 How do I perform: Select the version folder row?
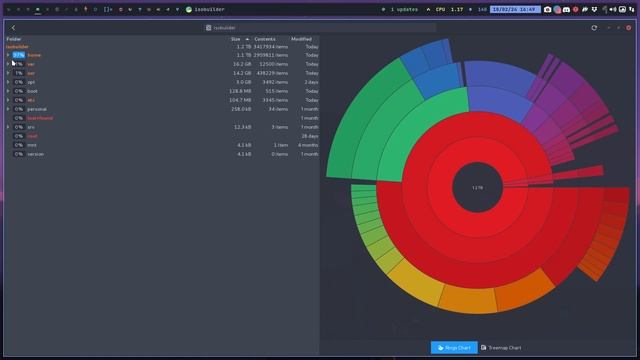point(162,154)
